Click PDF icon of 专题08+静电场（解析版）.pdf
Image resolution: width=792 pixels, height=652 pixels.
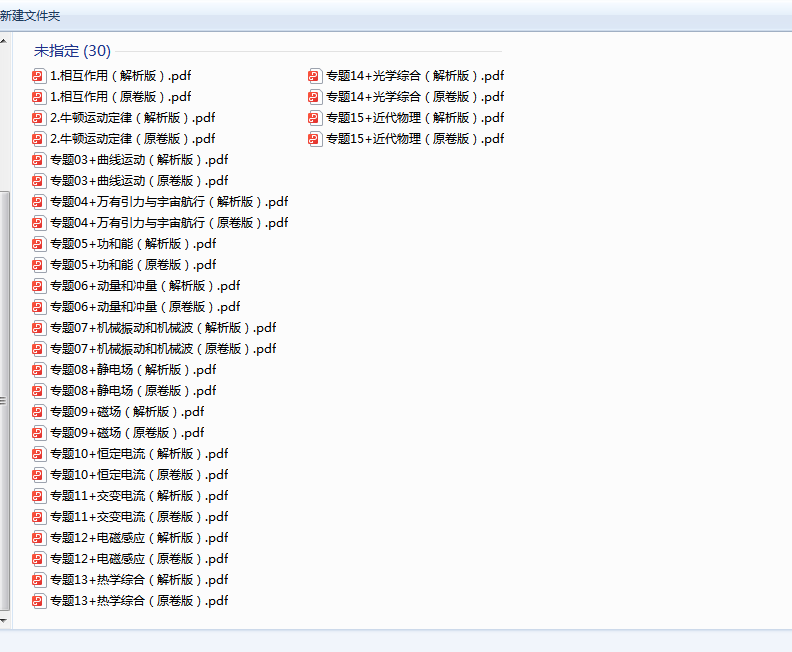pyautogui.click(x=39, y=370)
